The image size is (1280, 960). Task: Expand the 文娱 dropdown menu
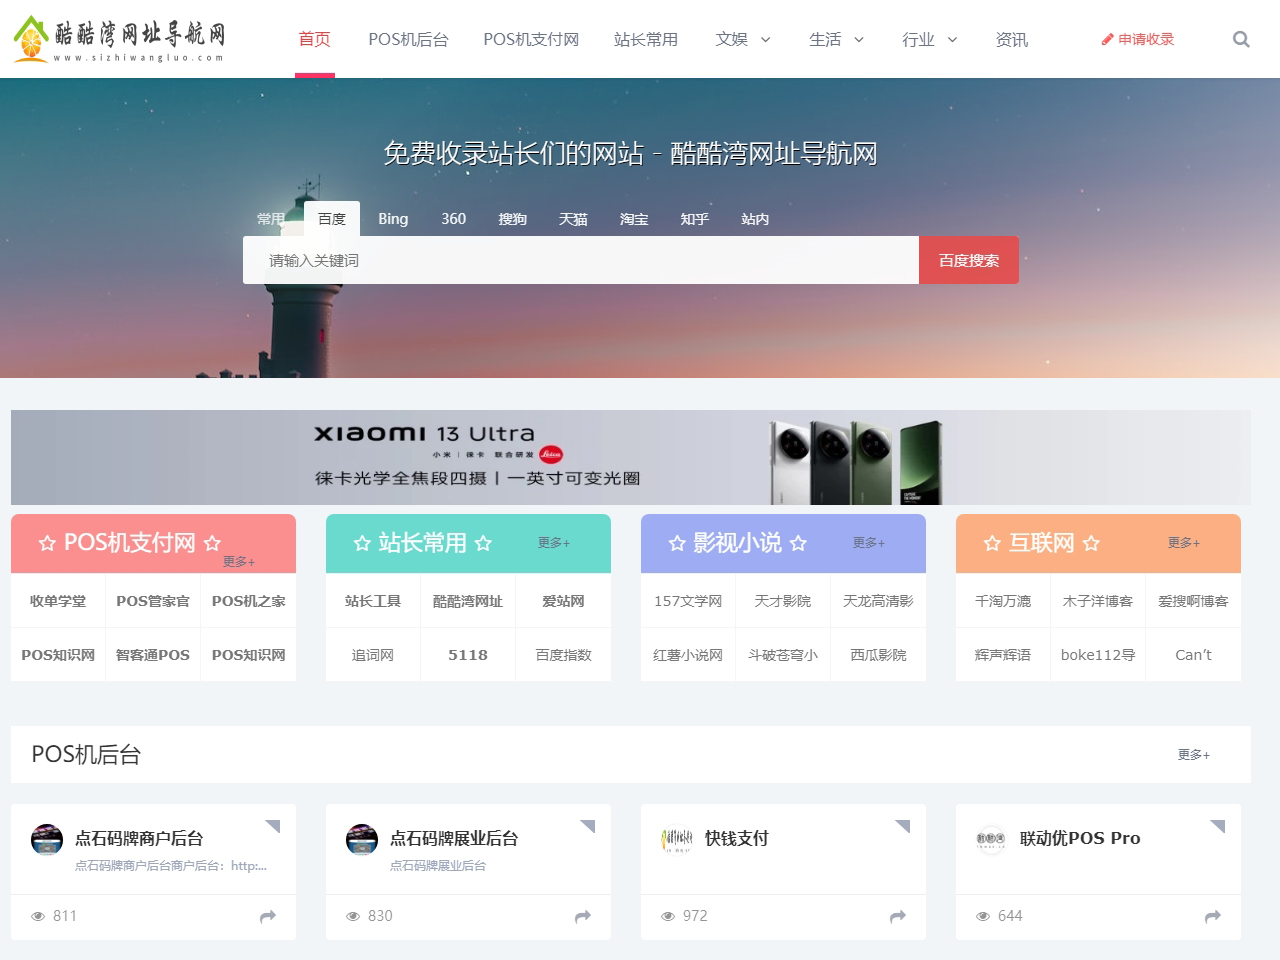tap(742, 39)
